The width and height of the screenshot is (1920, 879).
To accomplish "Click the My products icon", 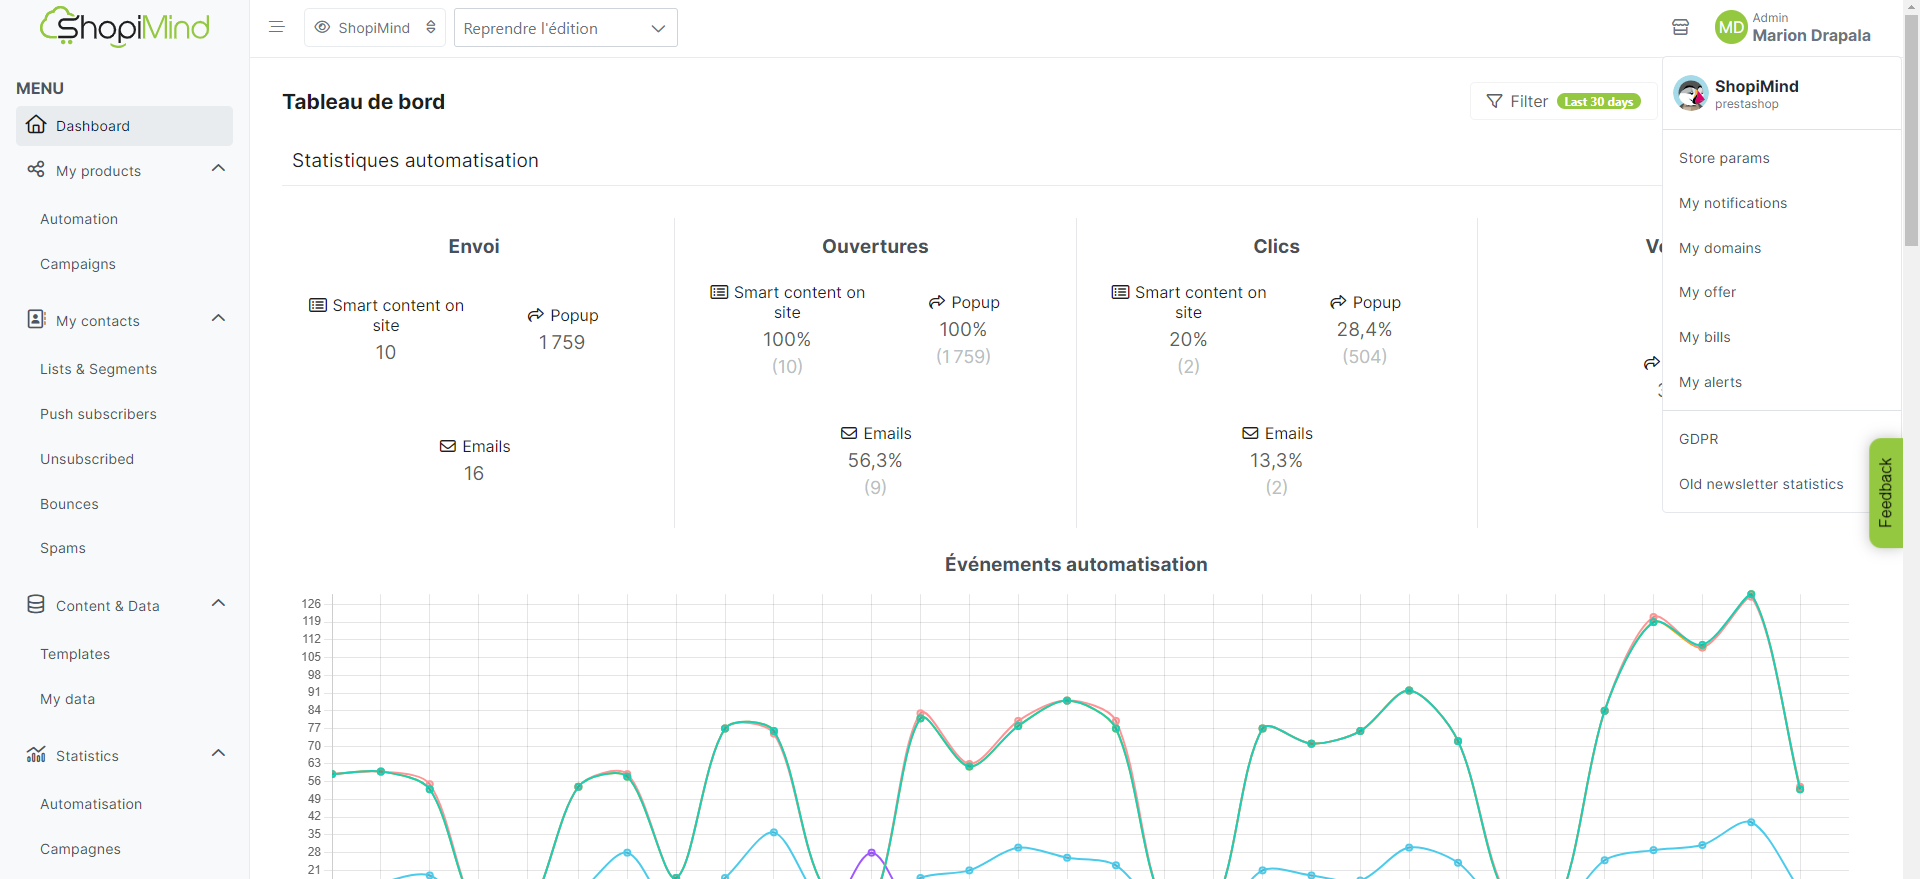I will (36, 169).
